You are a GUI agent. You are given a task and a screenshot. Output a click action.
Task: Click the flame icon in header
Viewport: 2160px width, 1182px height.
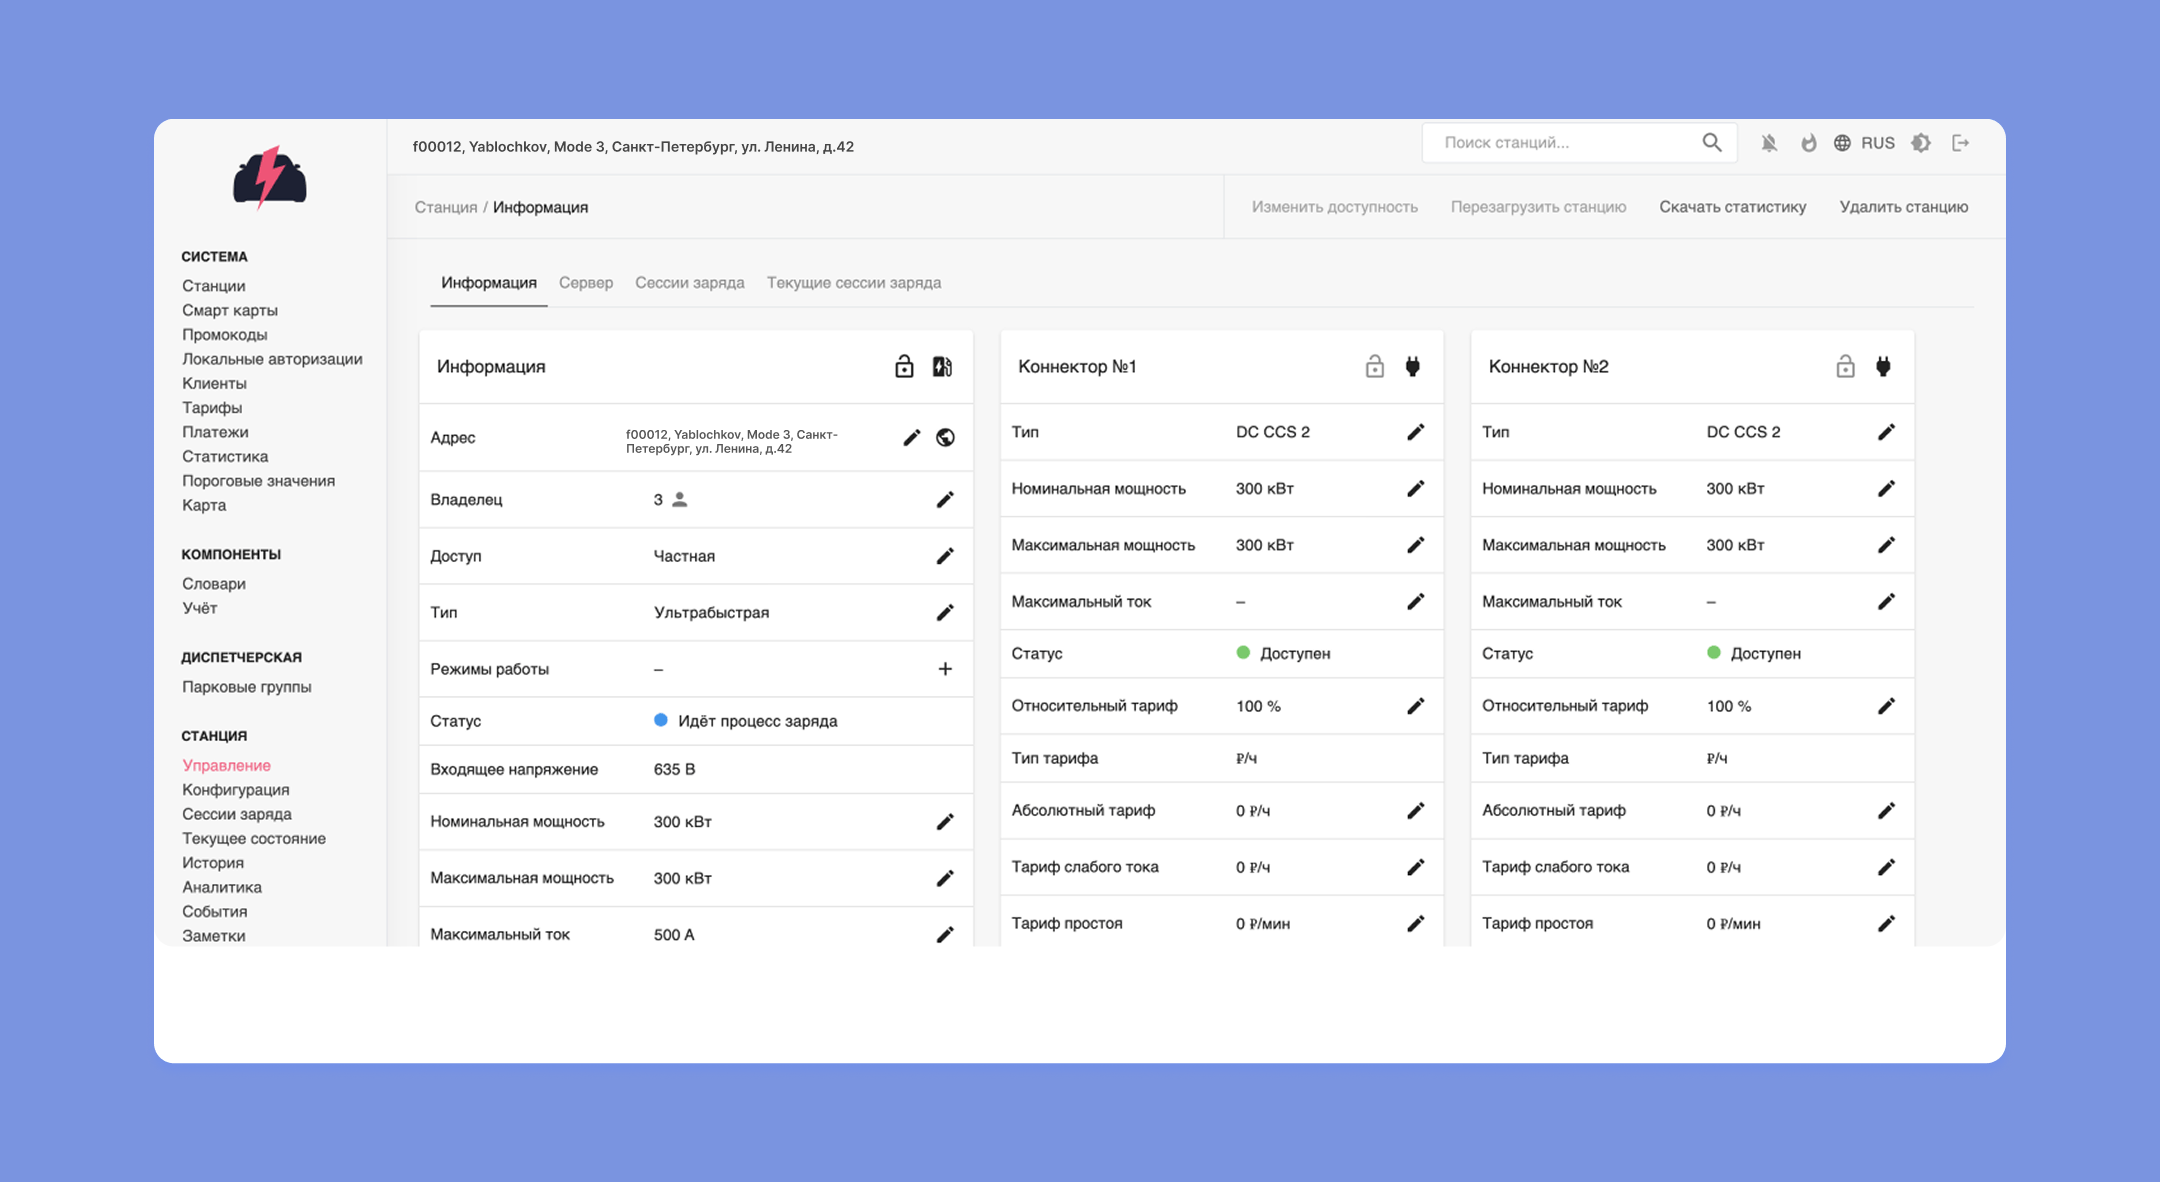pos(1808,143)
